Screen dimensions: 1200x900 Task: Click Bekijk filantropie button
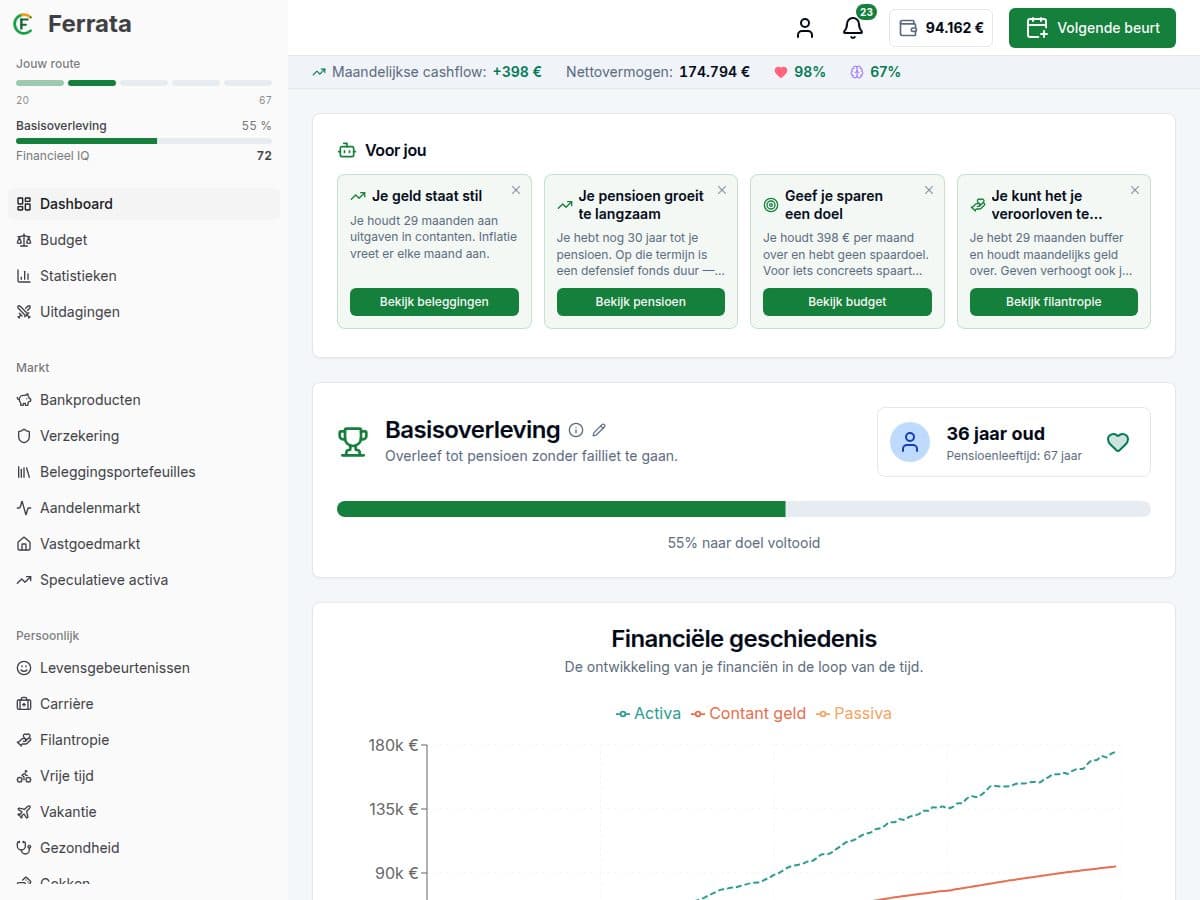pos(1054,302)
